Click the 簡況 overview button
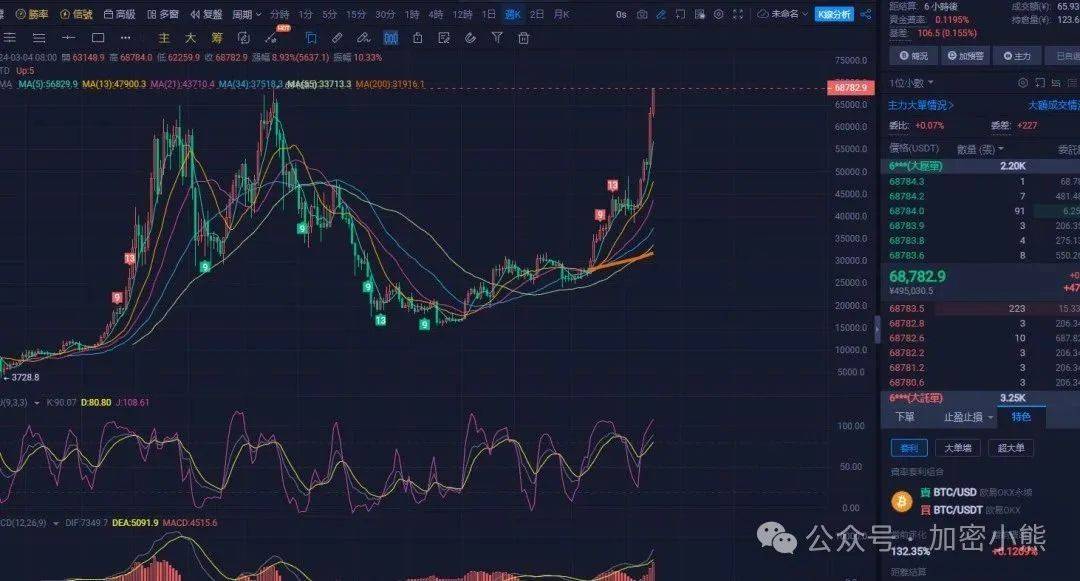The width and height of the screenshot is (1080, 581). tap(913, 56)
